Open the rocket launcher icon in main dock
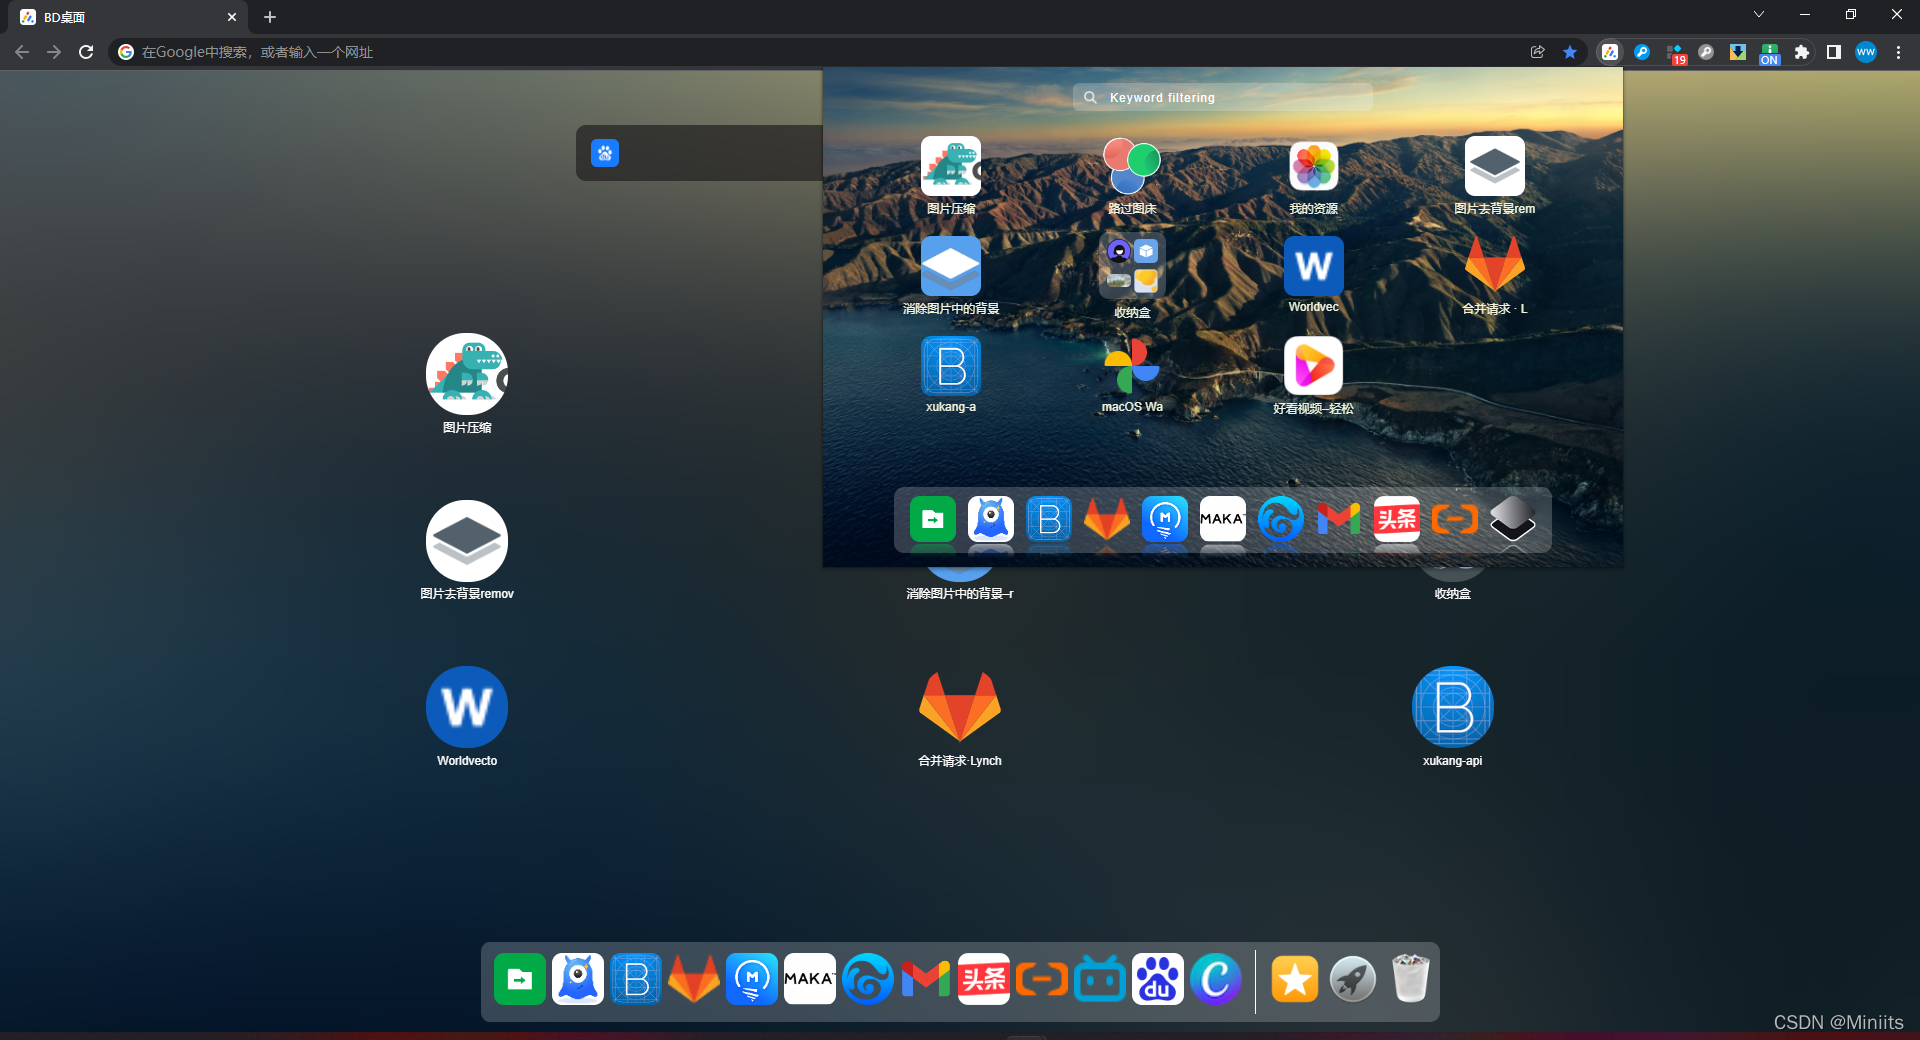1920x1040 pixels. click(x=1353, y=979)
